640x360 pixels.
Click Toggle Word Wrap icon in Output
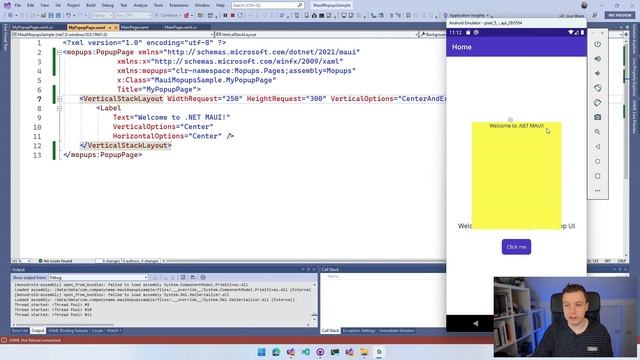click(x=192, y=278)
